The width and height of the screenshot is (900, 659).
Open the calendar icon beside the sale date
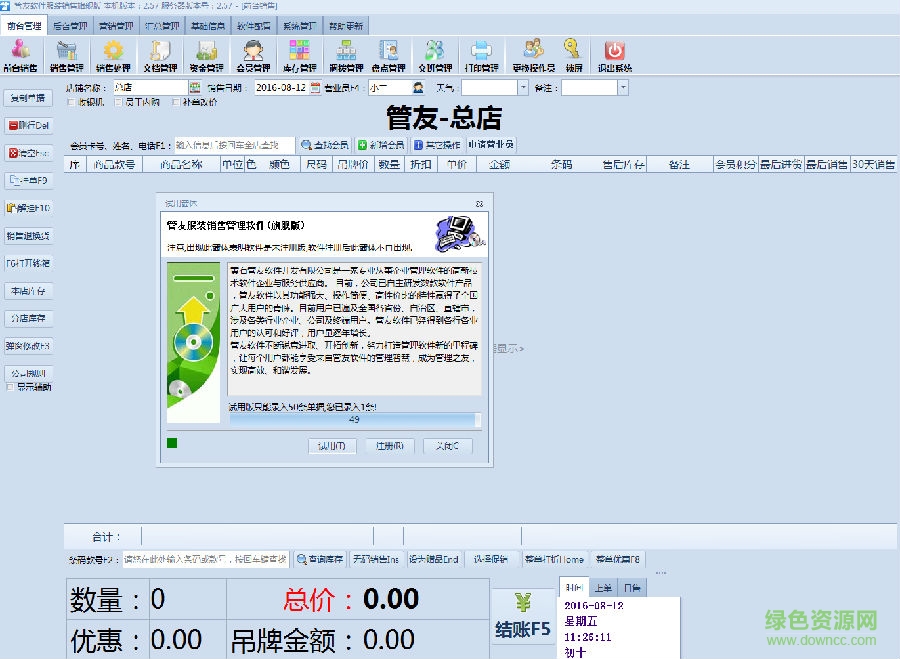[x=315, y=88]
